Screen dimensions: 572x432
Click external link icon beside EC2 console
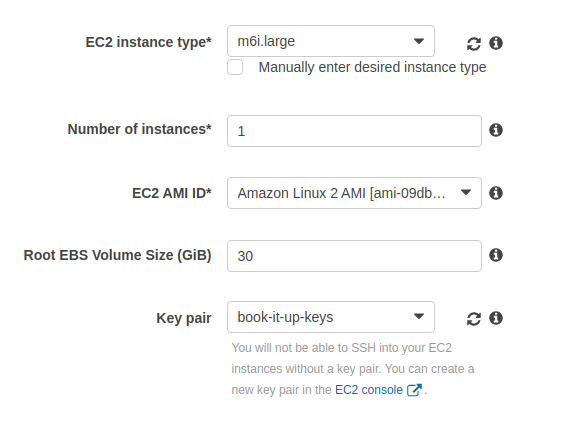point(414,390)
